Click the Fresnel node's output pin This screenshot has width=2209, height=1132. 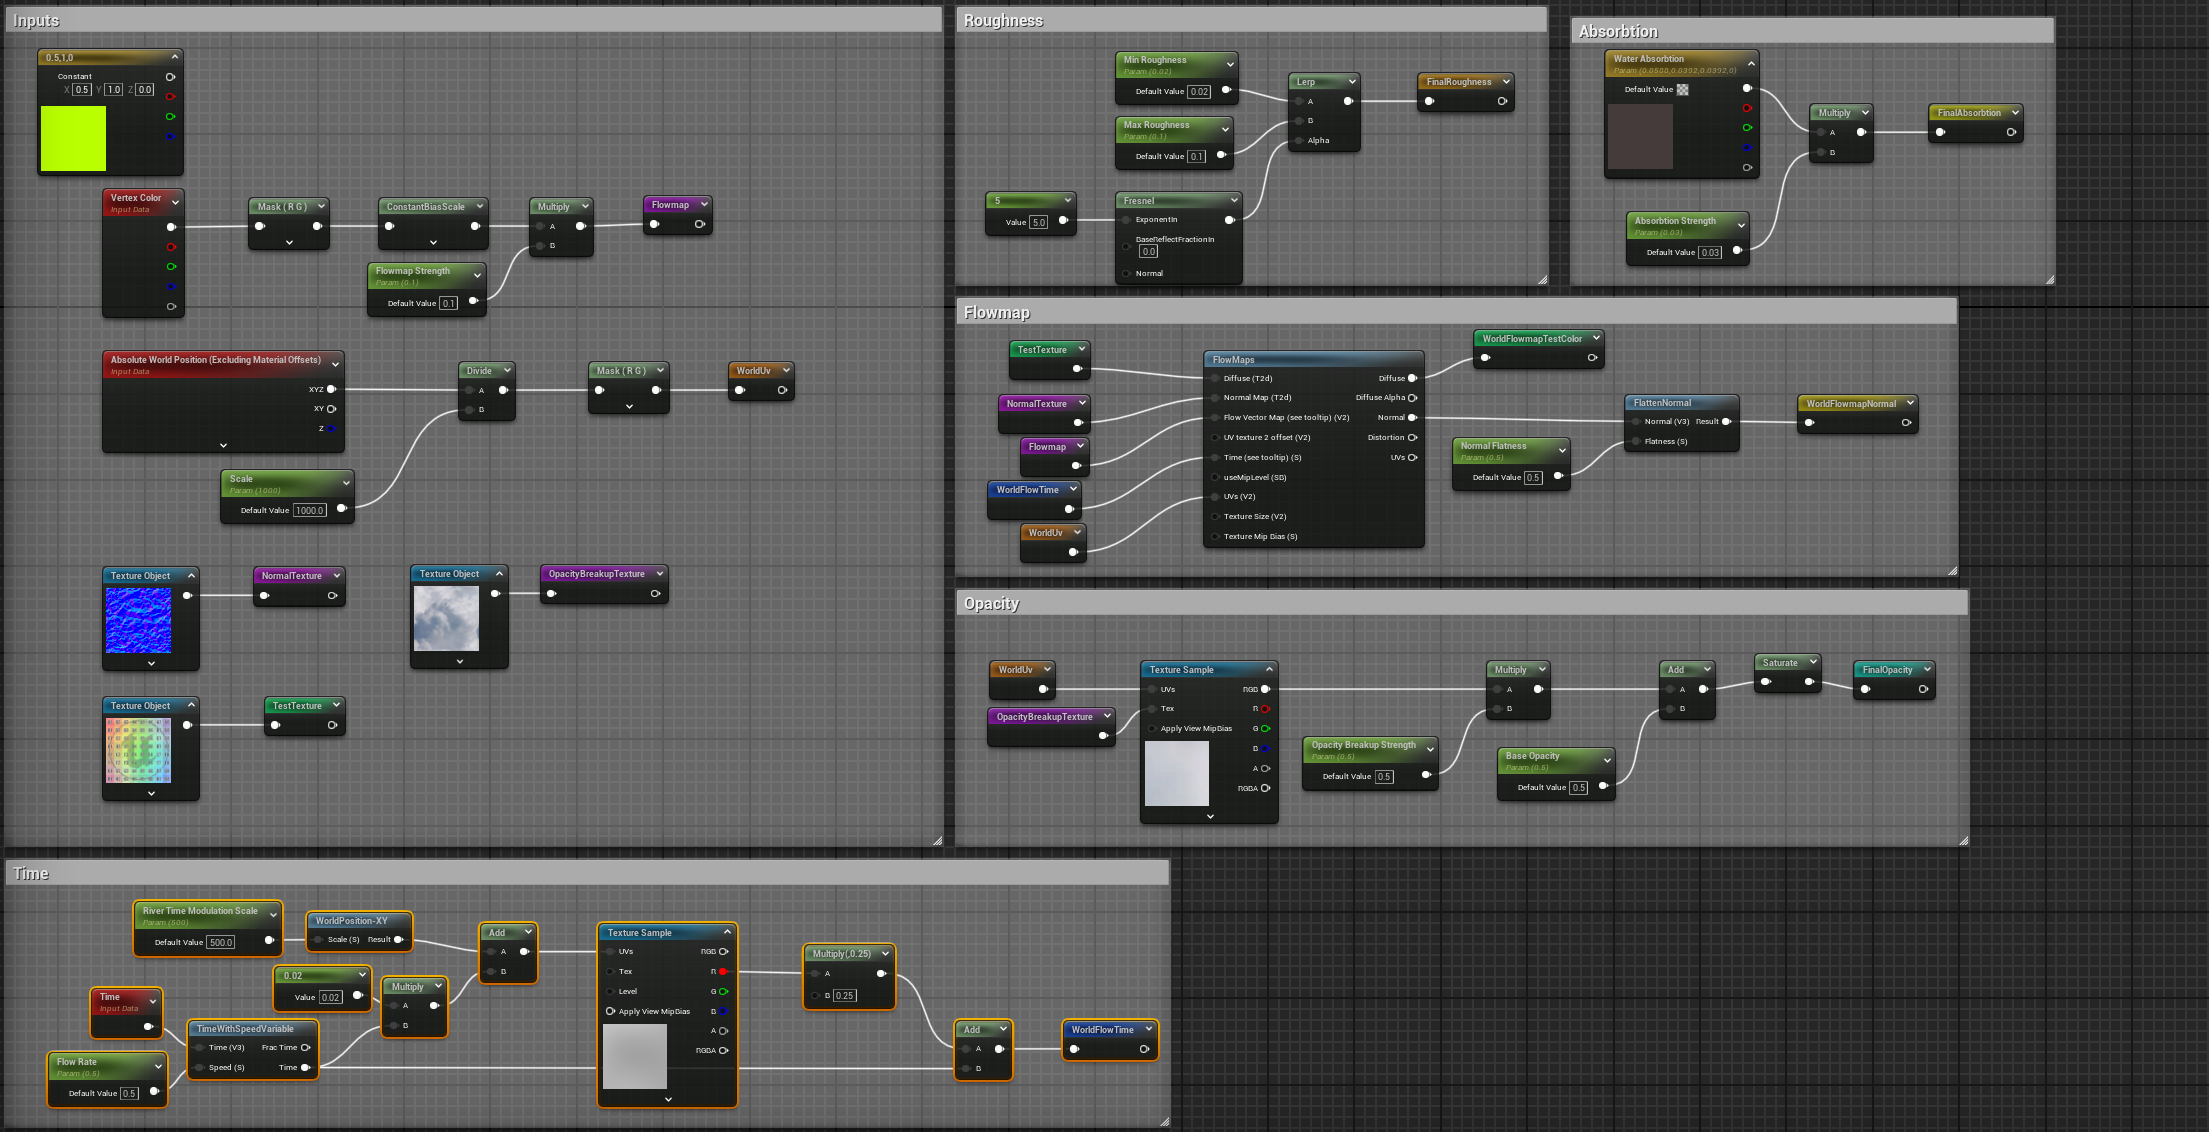[1230, 220]
